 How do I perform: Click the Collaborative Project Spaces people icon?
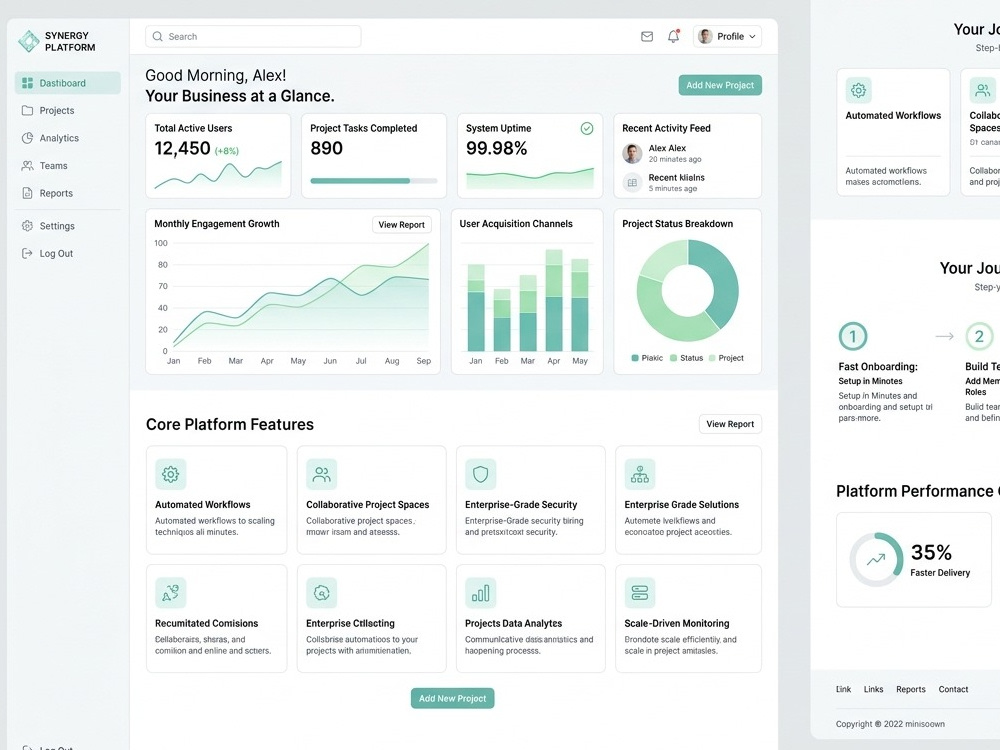321,474
